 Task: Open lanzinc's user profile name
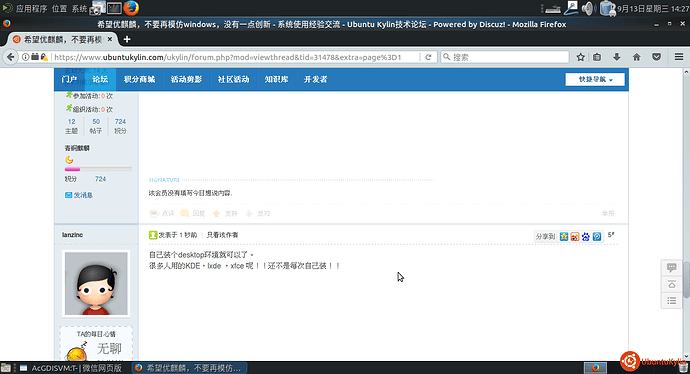[72, 235]
